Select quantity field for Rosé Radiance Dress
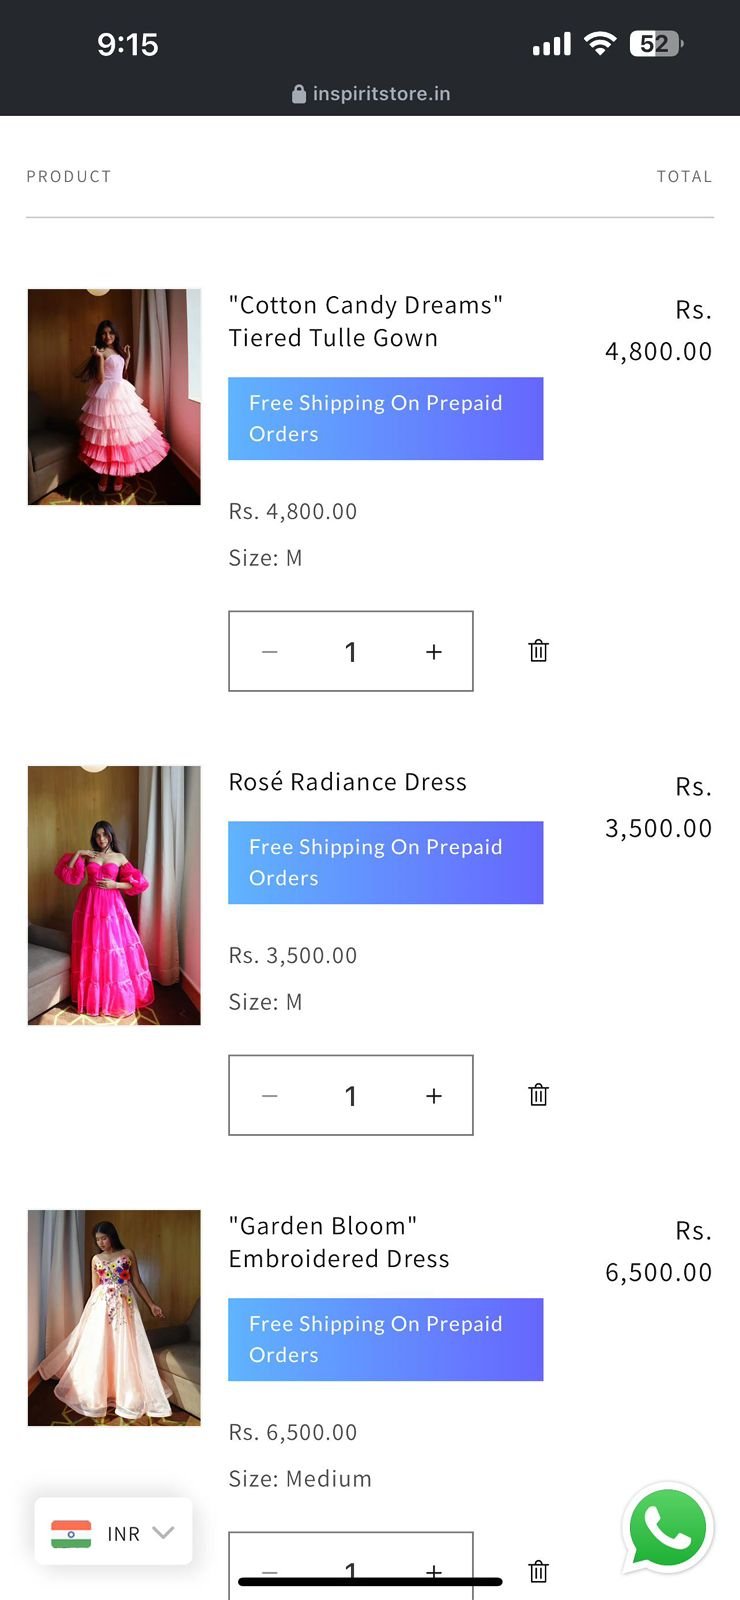Viewport: 740px width, 1600px height. click(x=351, y=1096)
